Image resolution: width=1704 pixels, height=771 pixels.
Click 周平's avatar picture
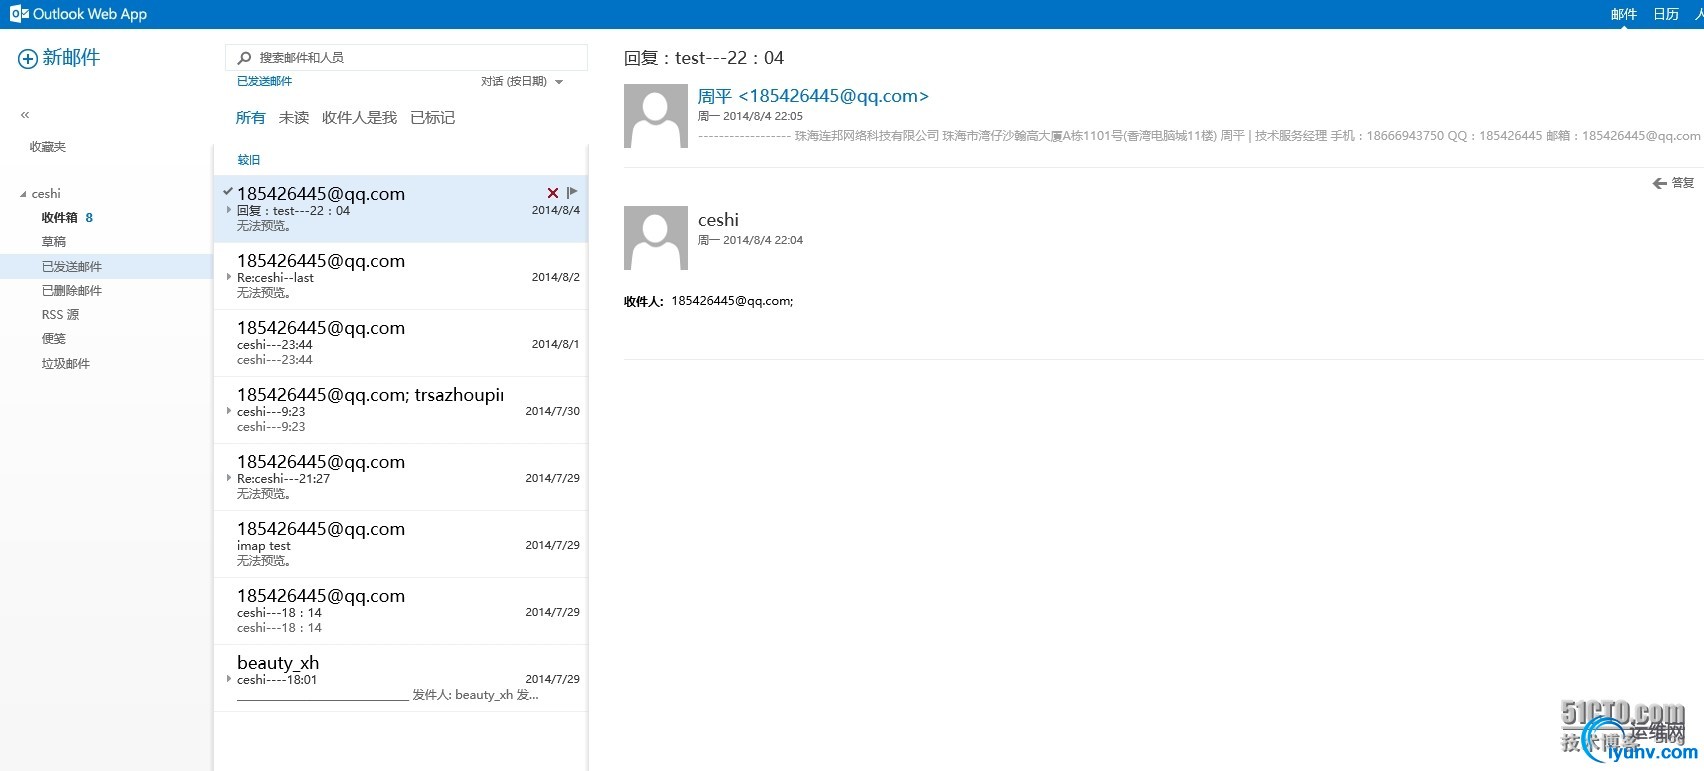click(656, 116)
